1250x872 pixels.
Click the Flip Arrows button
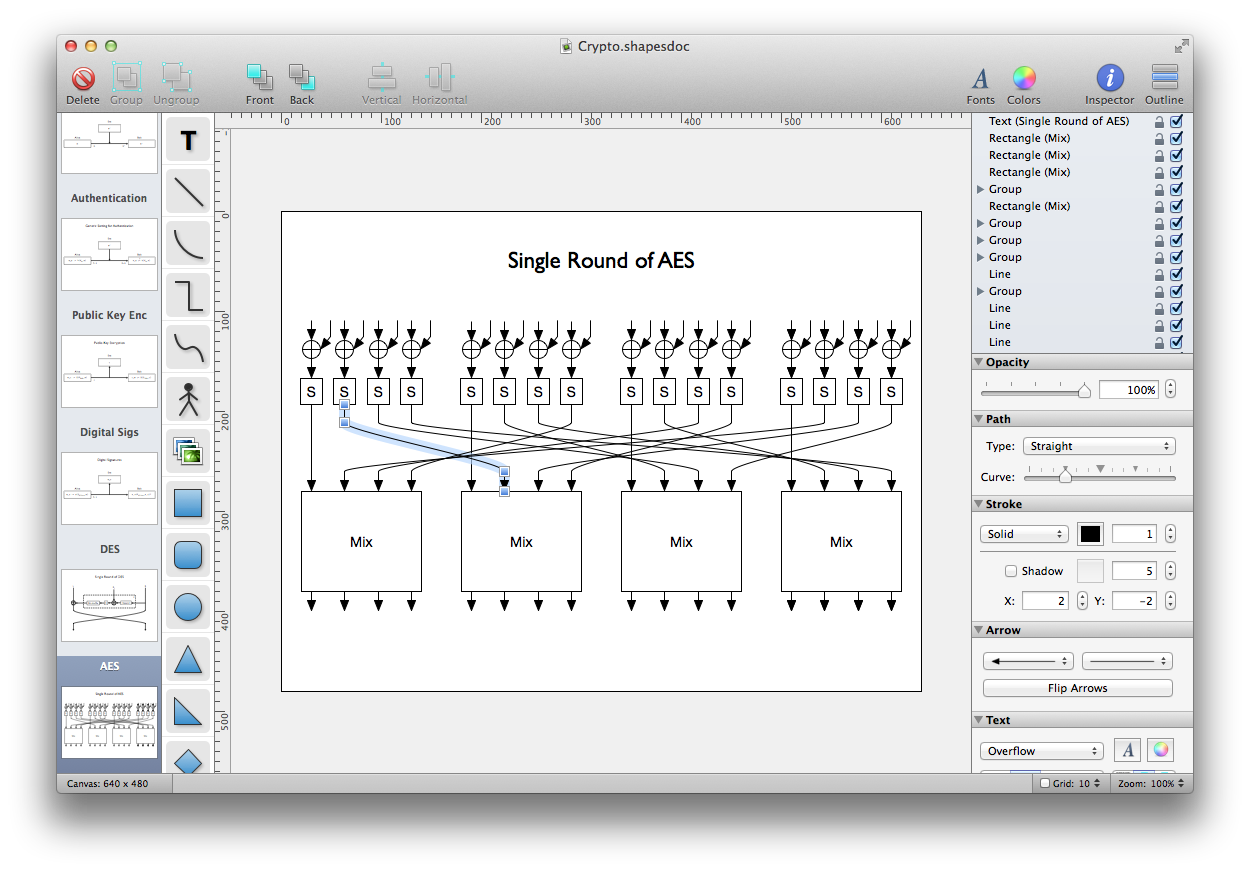tap(1077, 687)
